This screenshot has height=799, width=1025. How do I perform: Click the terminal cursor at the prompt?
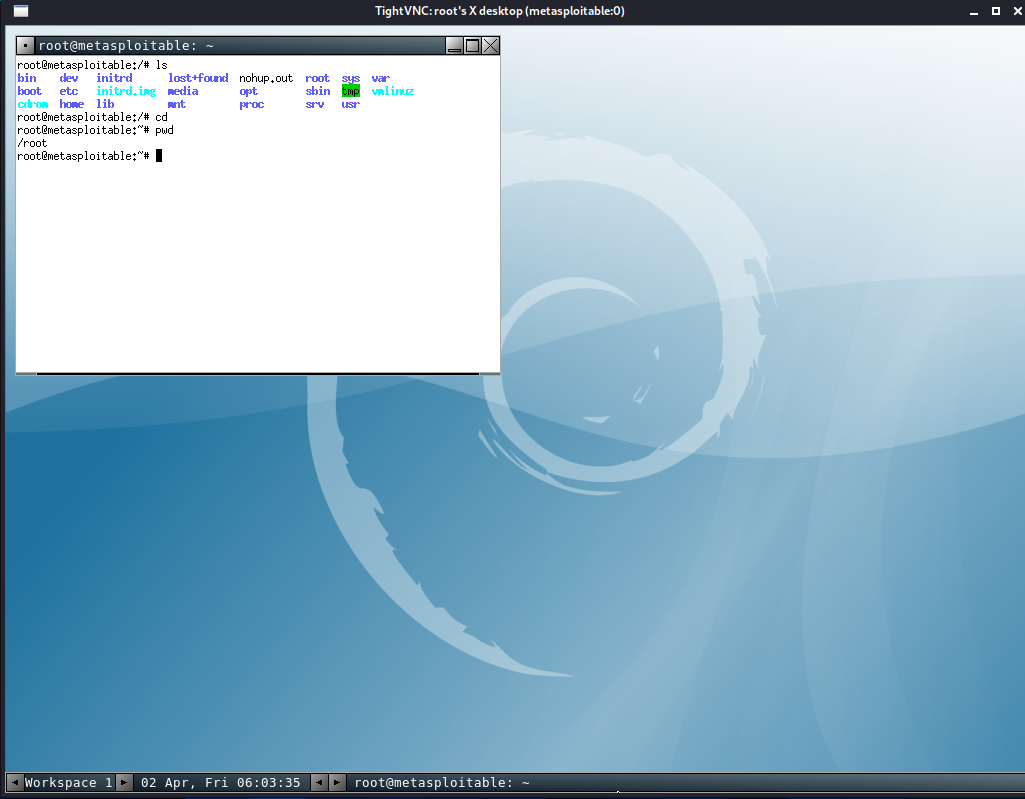point(159,156)
